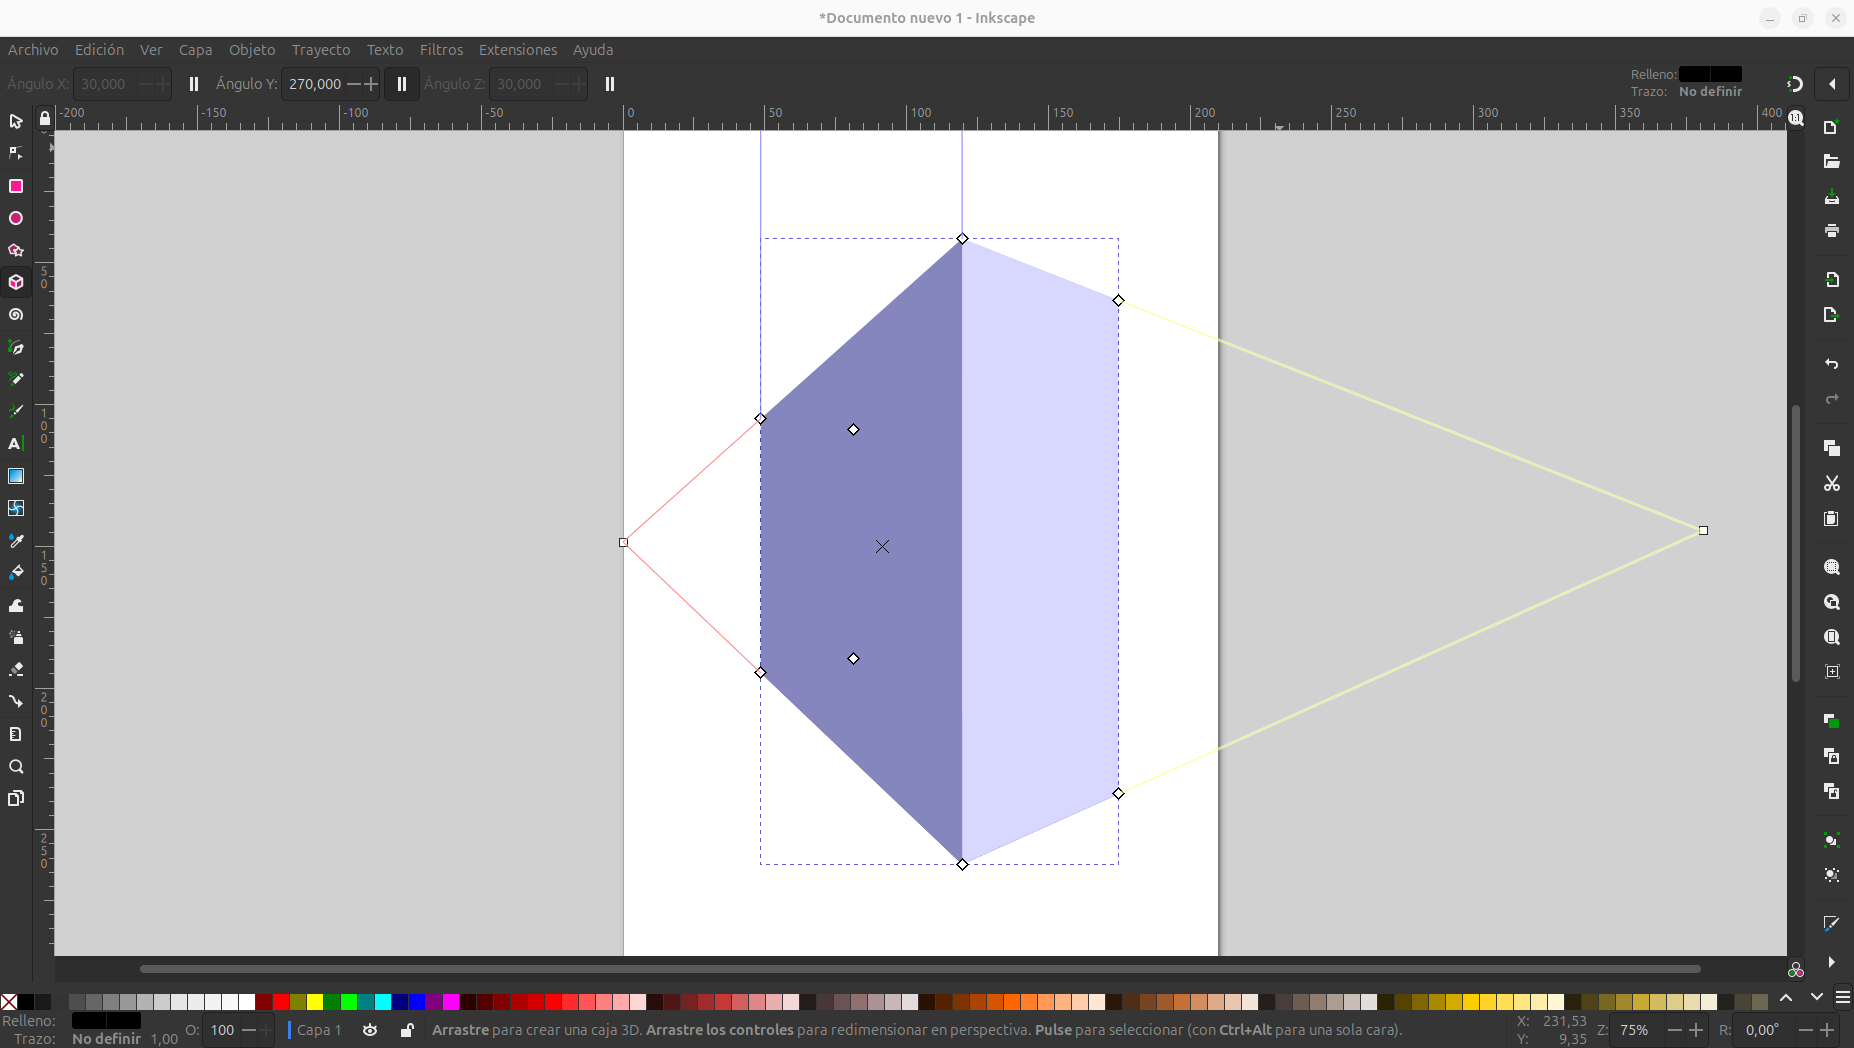Select the Pencil freehand tool
The width and height of the screenshot is (1854, 1048).
point(16,379)
